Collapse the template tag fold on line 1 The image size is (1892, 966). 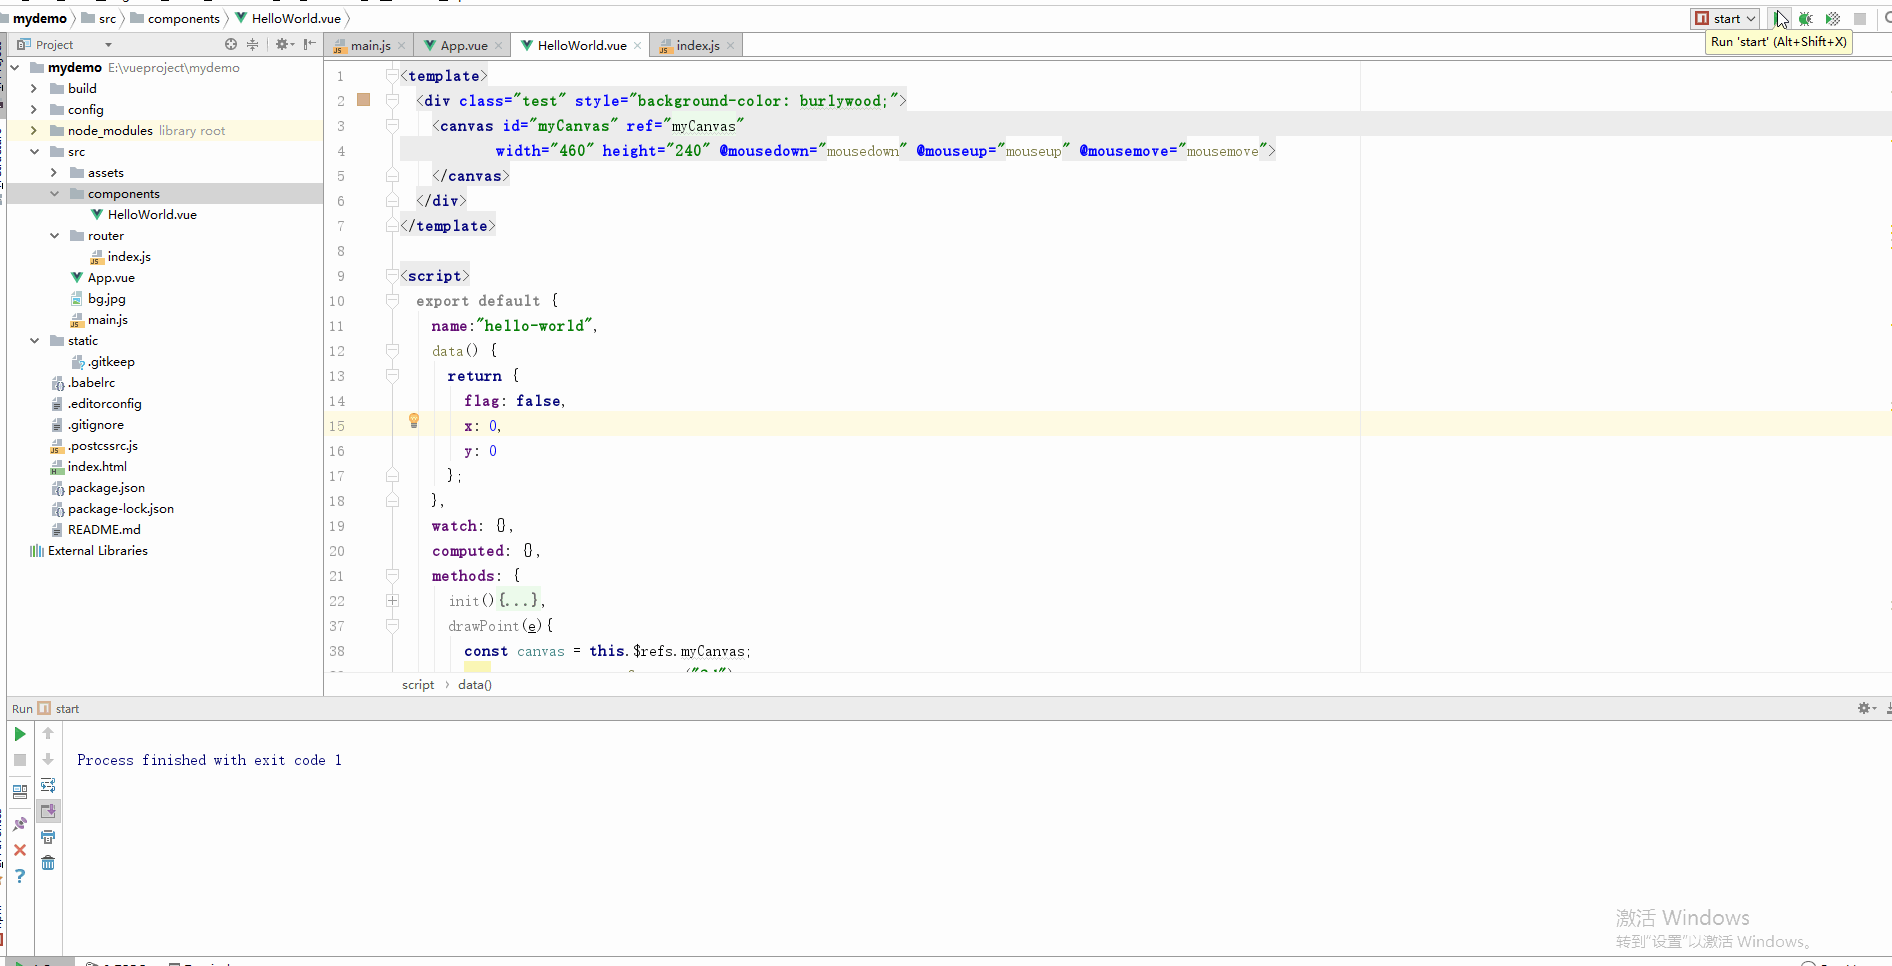[x=392, y=76]
